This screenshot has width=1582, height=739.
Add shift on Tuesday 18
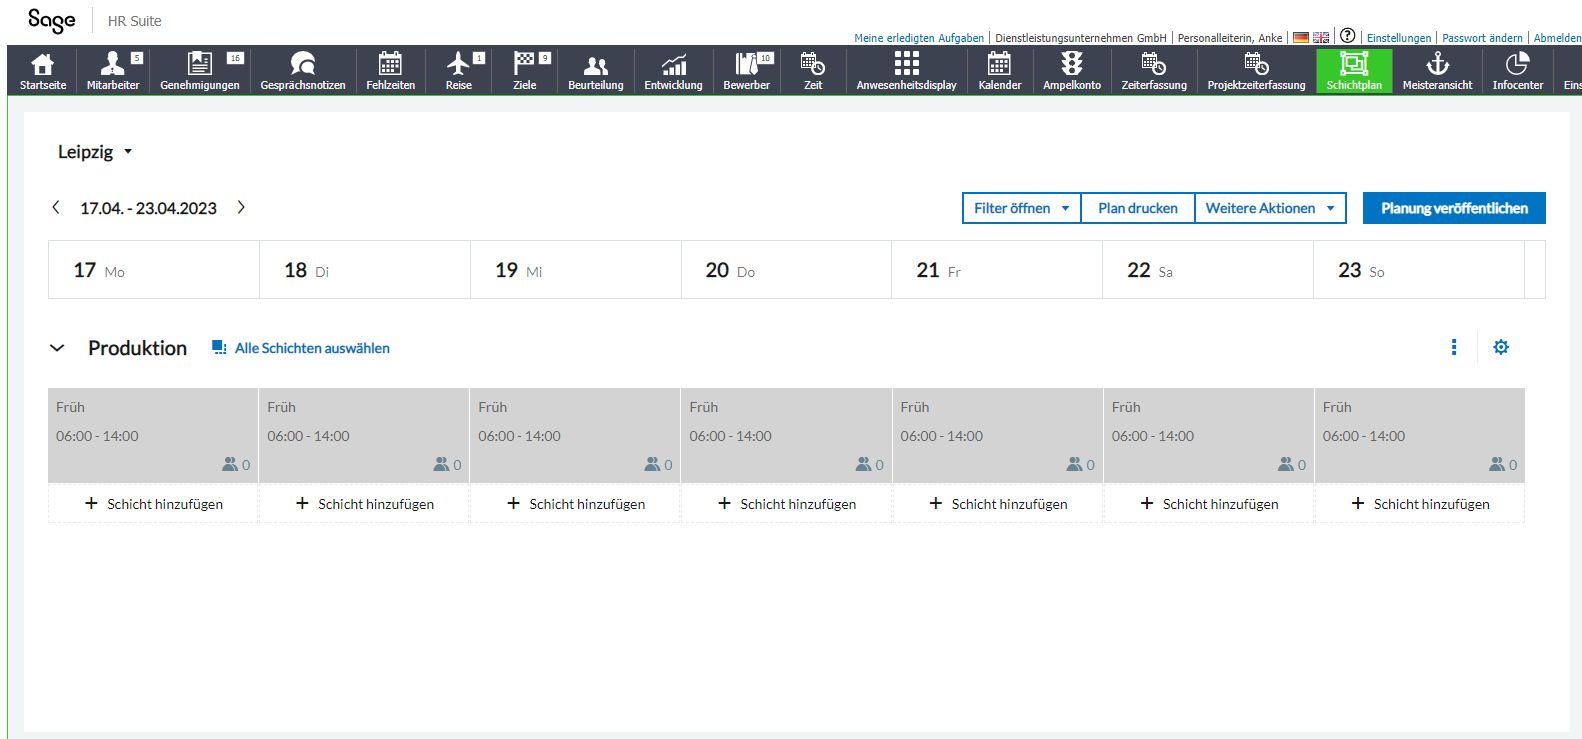pyautogui.click(x=364, y=504)
